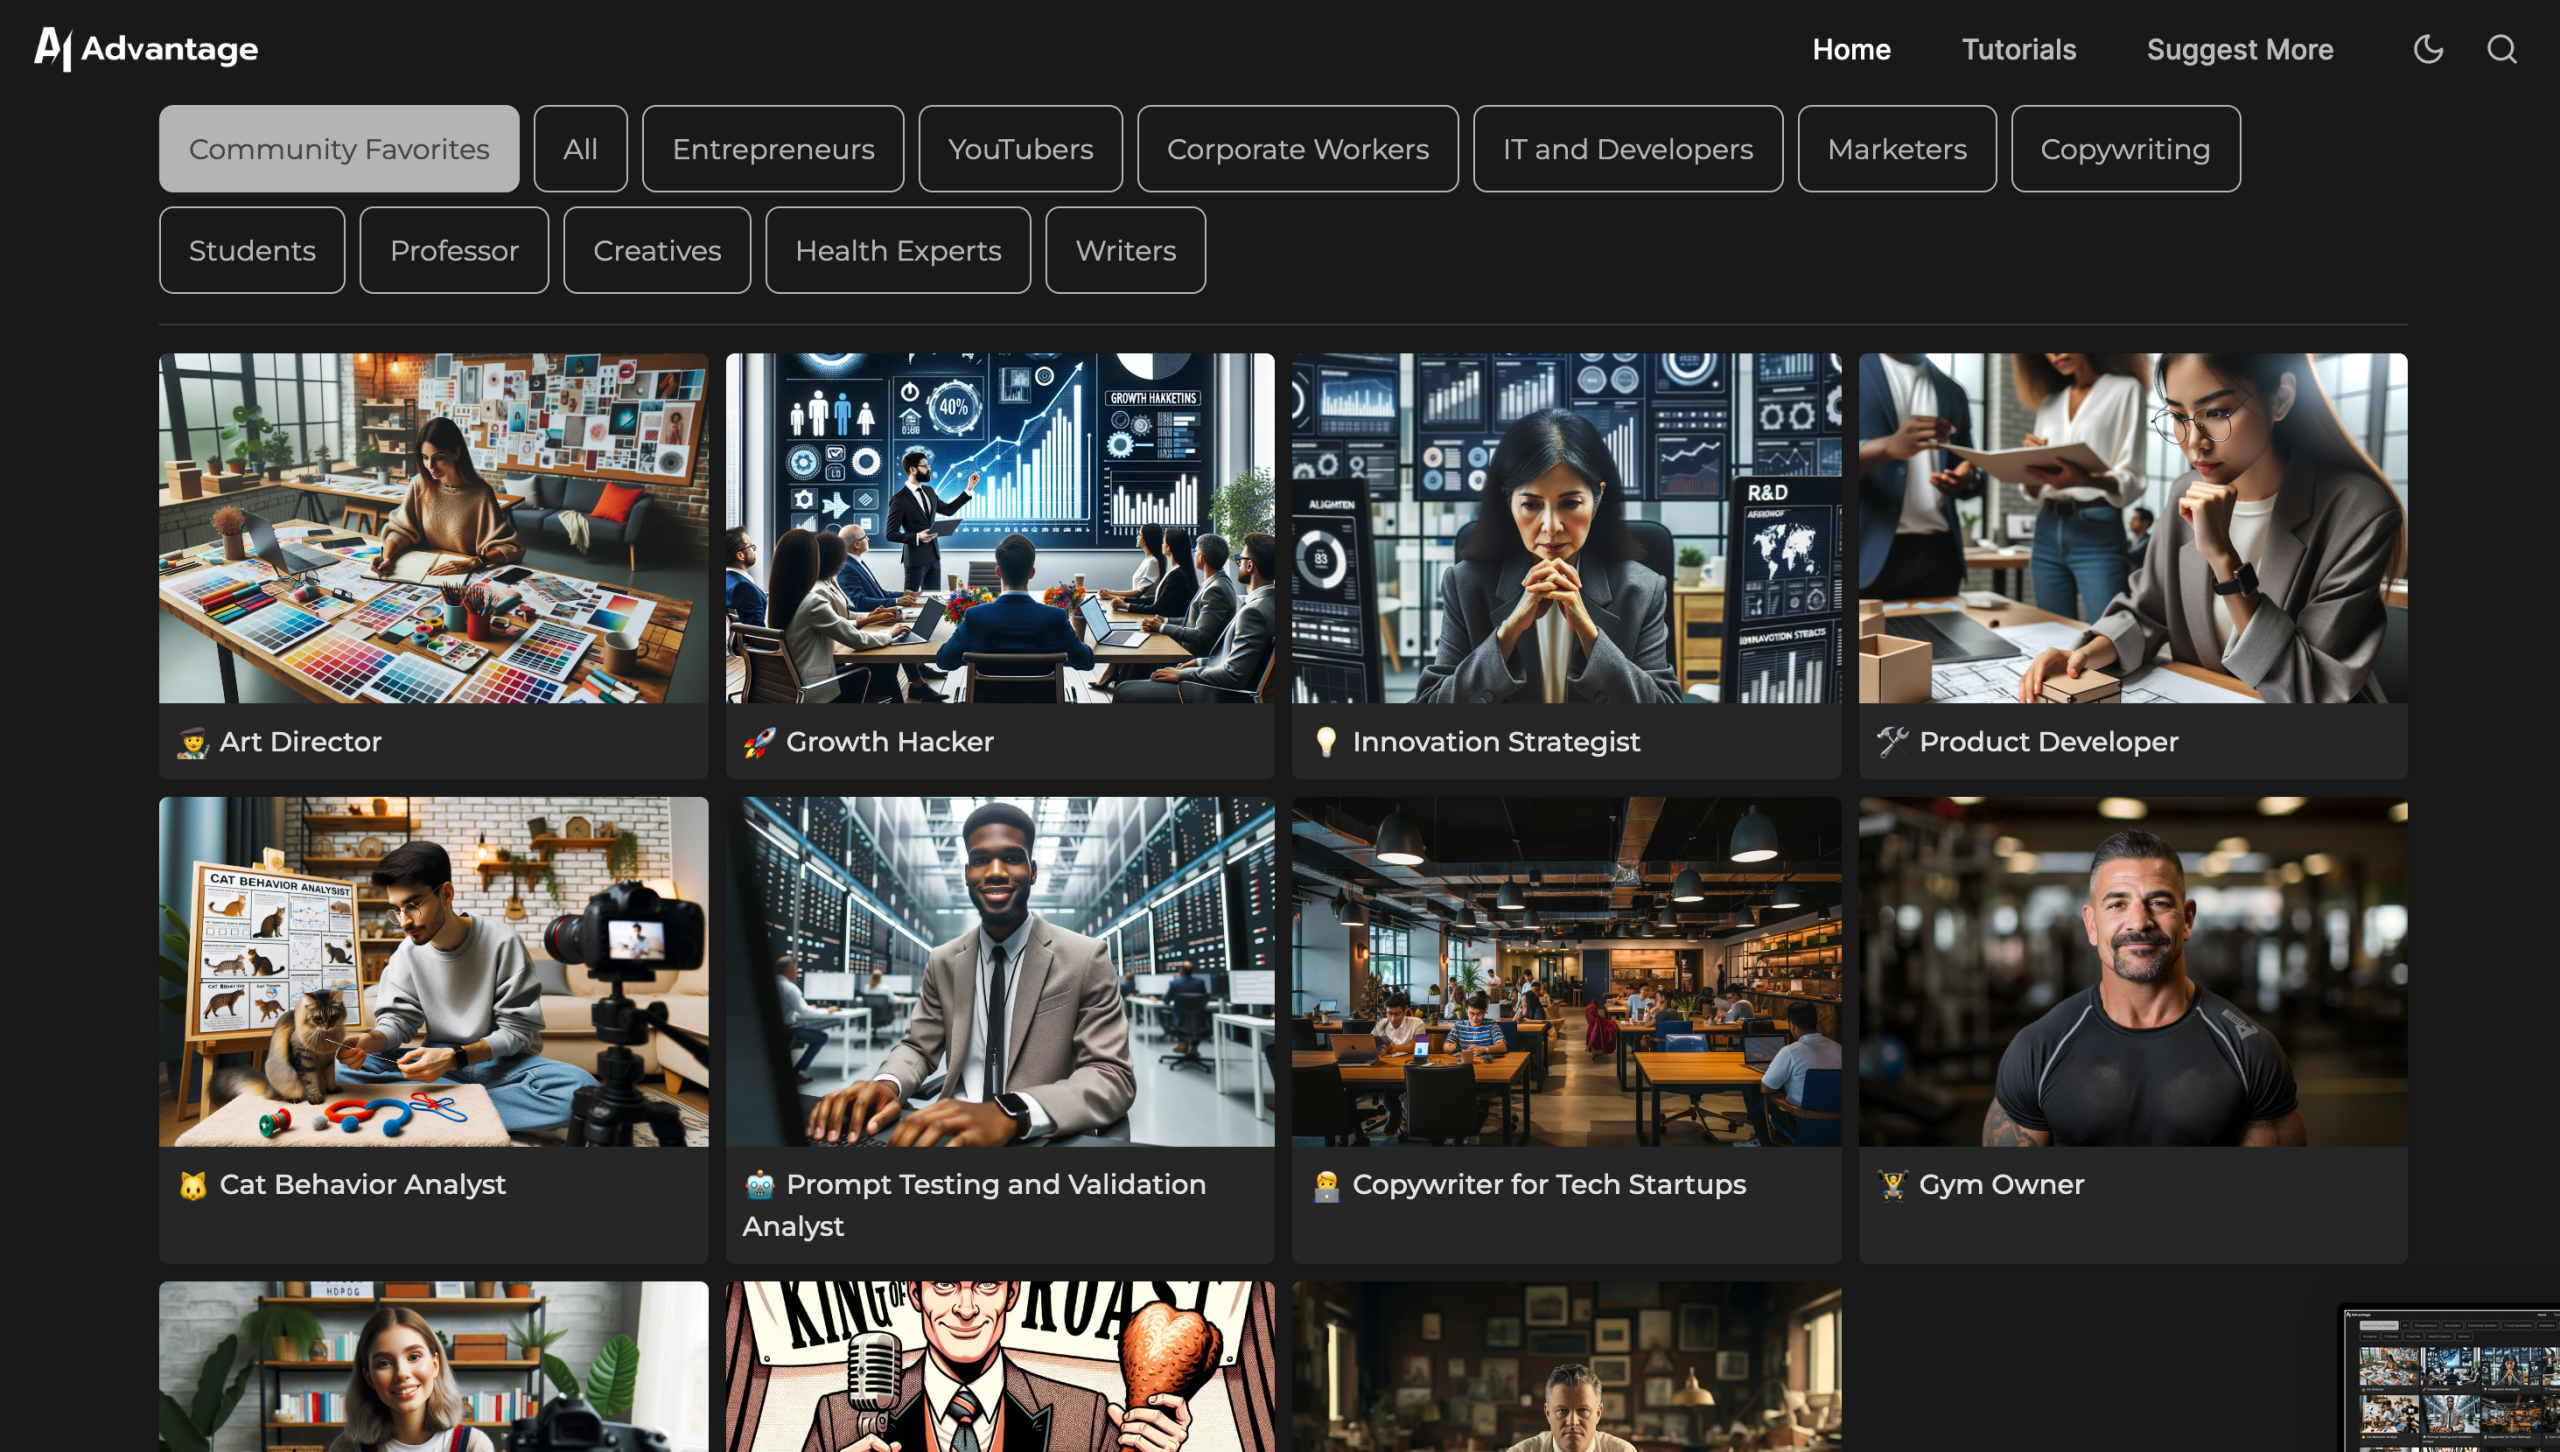2560x1452 pixels.
Task: Filter by IT and Developers
Action: [x=1627, y=149]
